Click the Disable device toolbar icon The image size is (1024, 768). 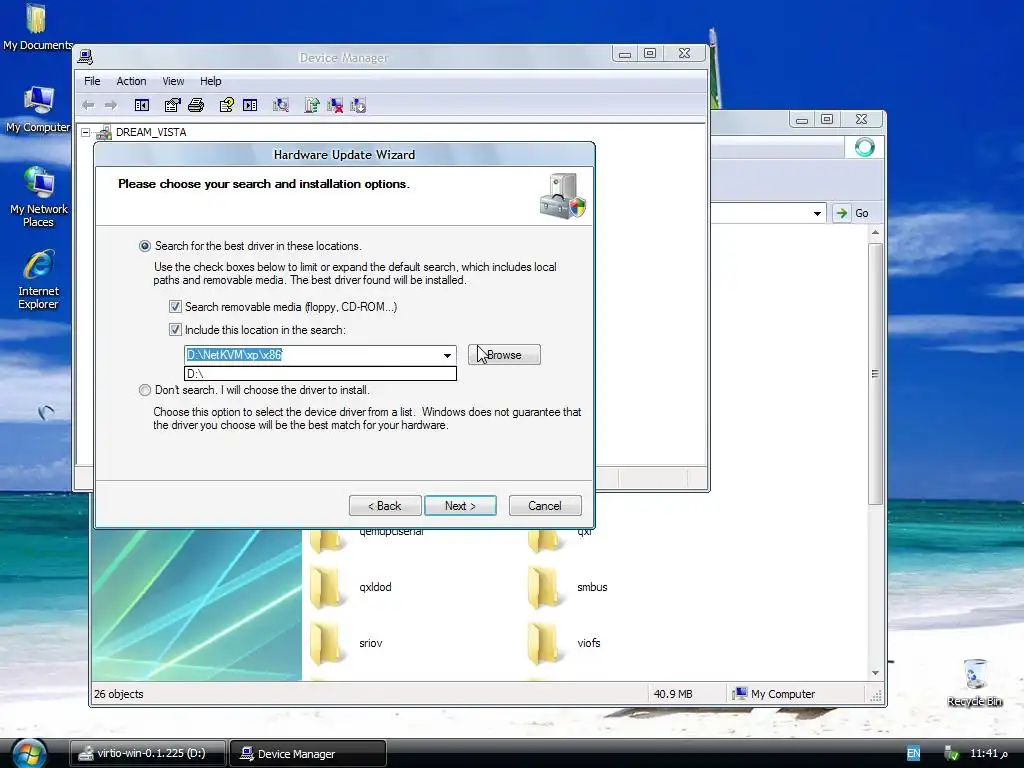[x=358, y=105]
